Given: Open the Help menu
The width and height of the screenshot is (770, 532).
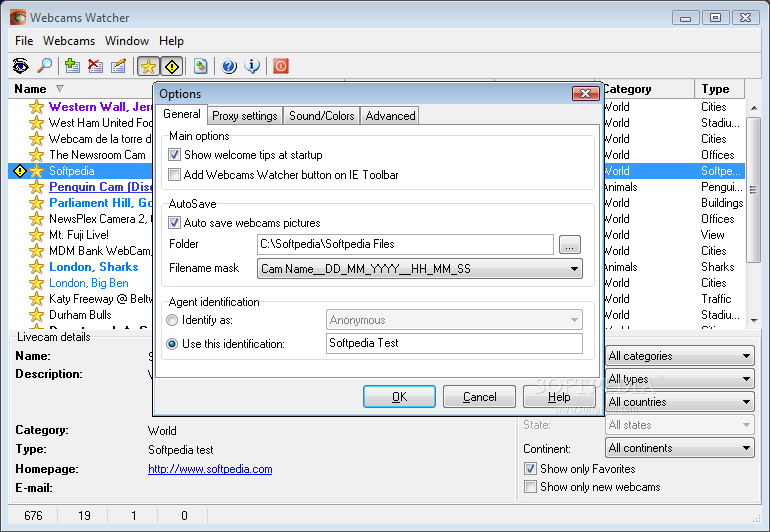Looking at the screenshot, I should [171, 41].
